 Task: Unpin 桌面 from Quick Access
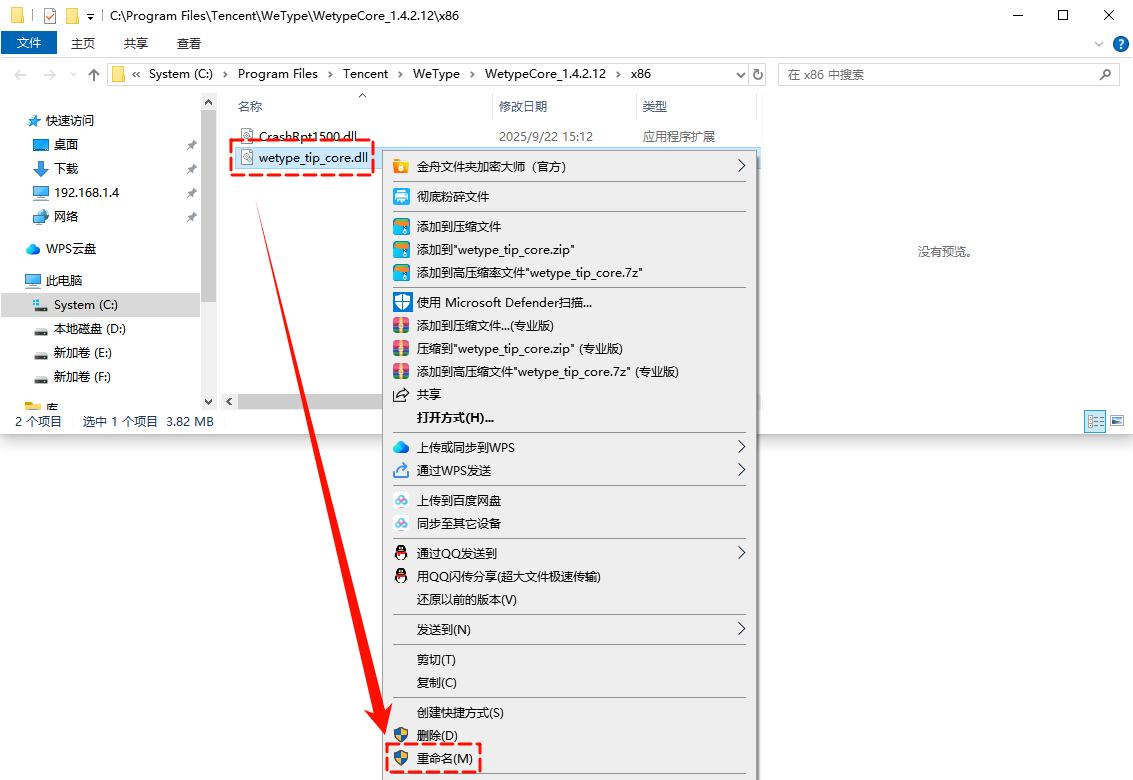(190, 144)
